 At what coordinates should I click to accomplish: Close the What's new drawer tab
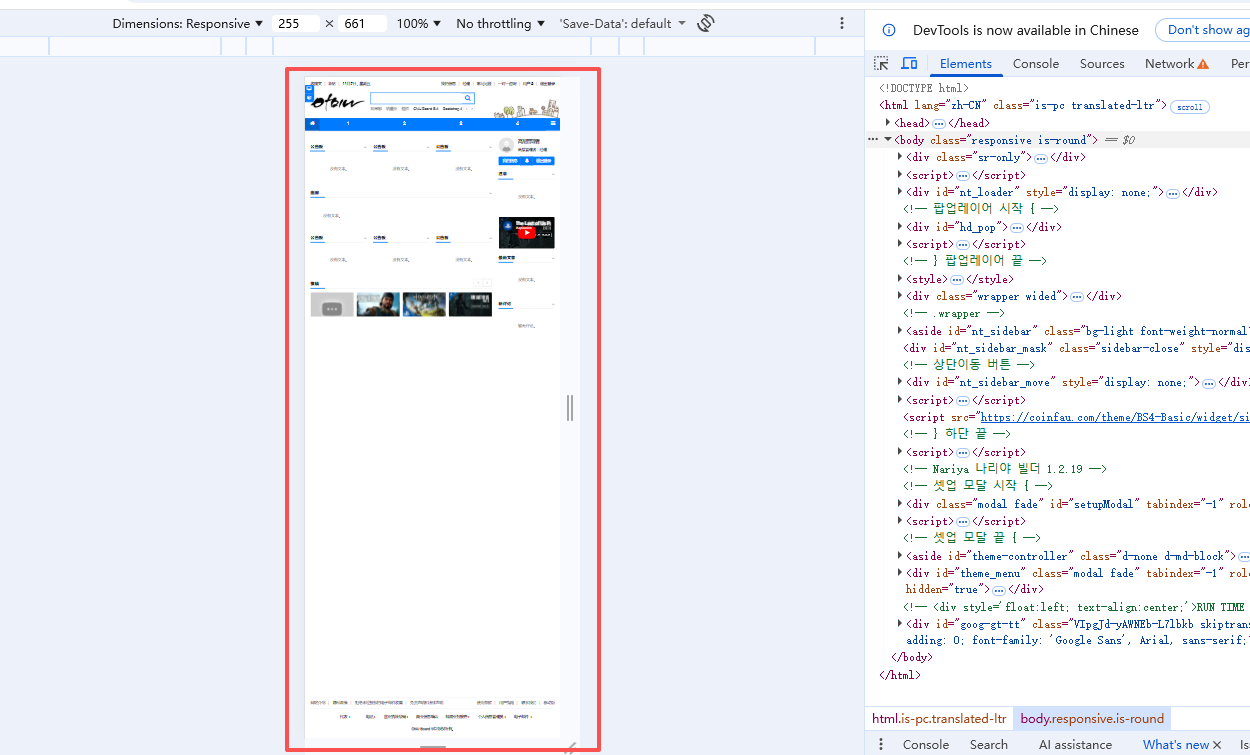pyautogui.click(x=1217, y=745)
